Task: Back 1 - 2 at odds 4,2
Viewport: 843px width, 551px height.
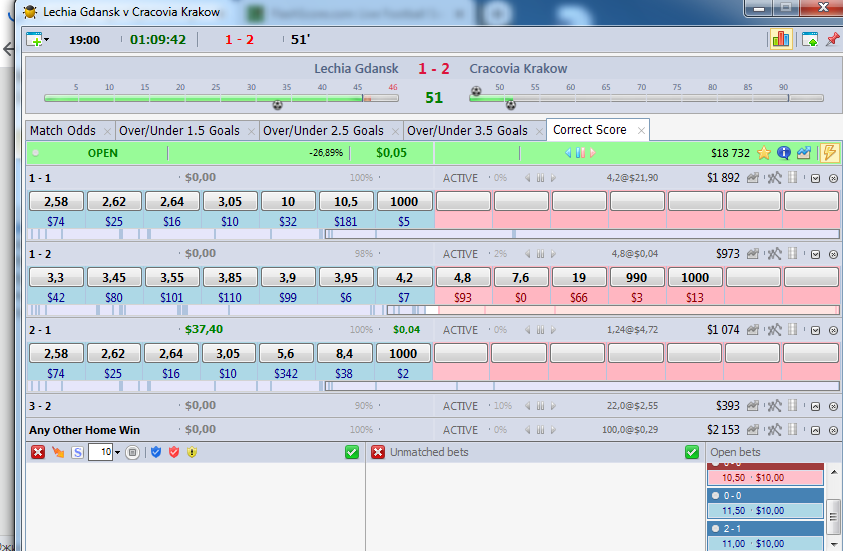Action: point(404,277)
